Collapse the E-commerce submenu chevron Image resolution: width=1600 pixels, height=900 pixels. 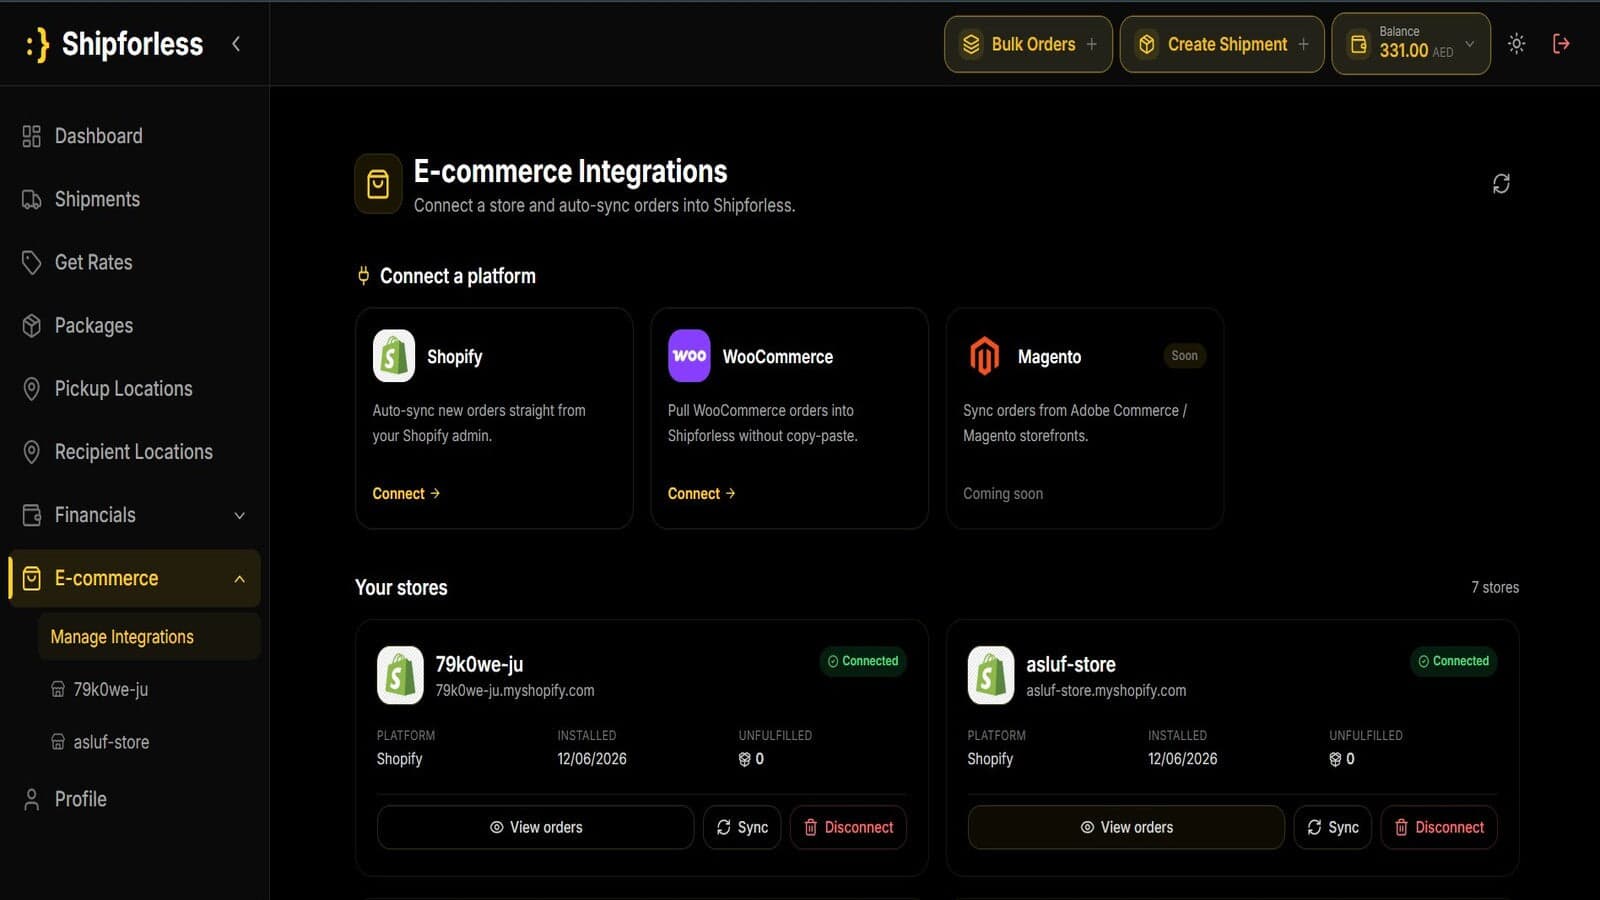coord(240,579)
